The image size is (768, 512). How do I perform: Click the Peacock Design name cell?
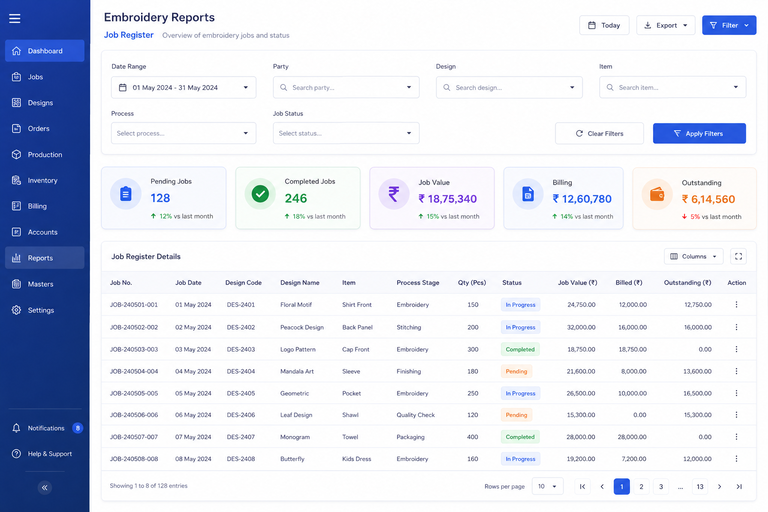coord(302,327)
